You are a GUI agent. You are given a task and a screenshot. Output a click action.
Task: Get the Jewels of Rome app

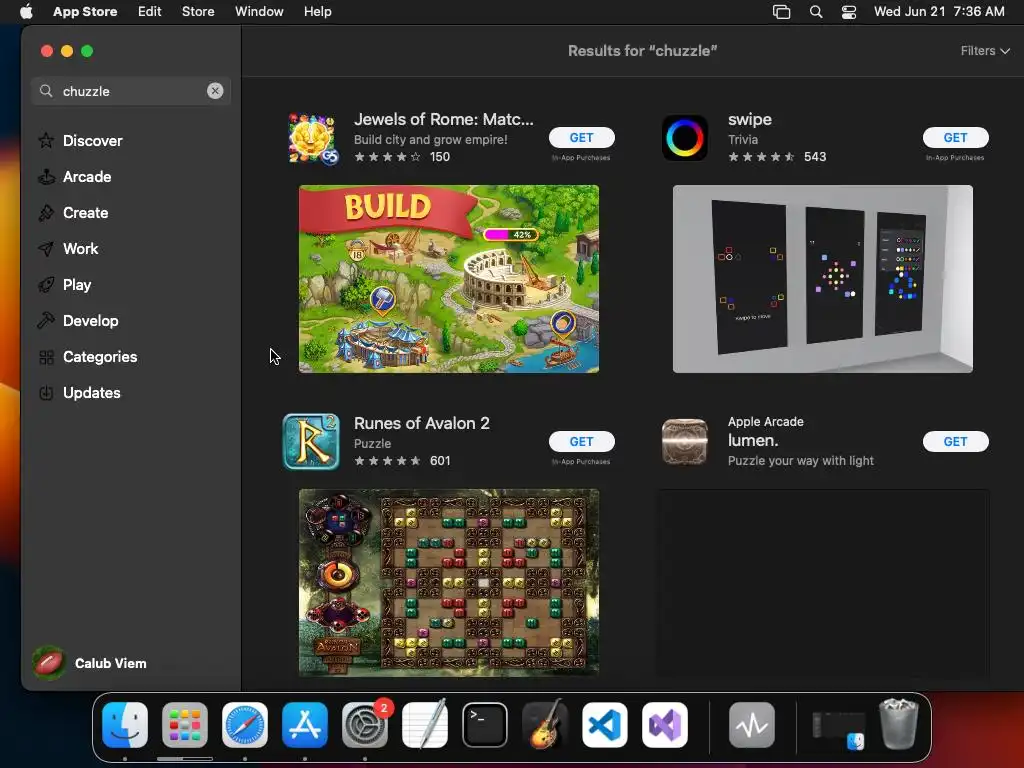pyautogui.click(x=581, y=138)
